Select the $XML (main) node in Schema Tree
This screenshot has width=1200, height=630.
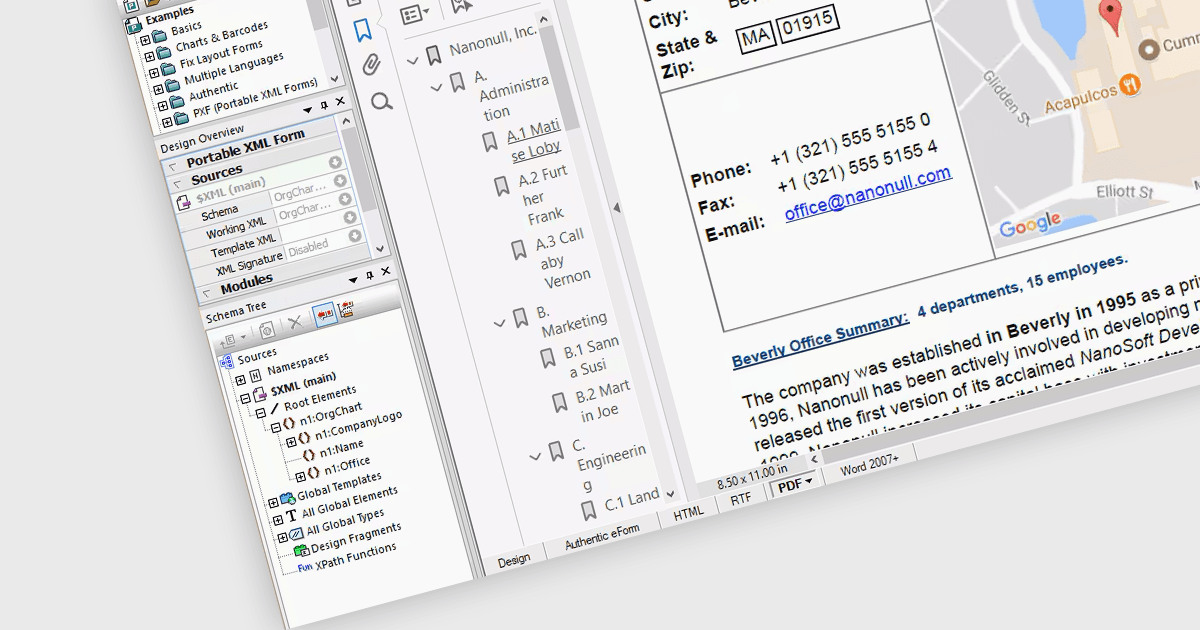[302, 382]
